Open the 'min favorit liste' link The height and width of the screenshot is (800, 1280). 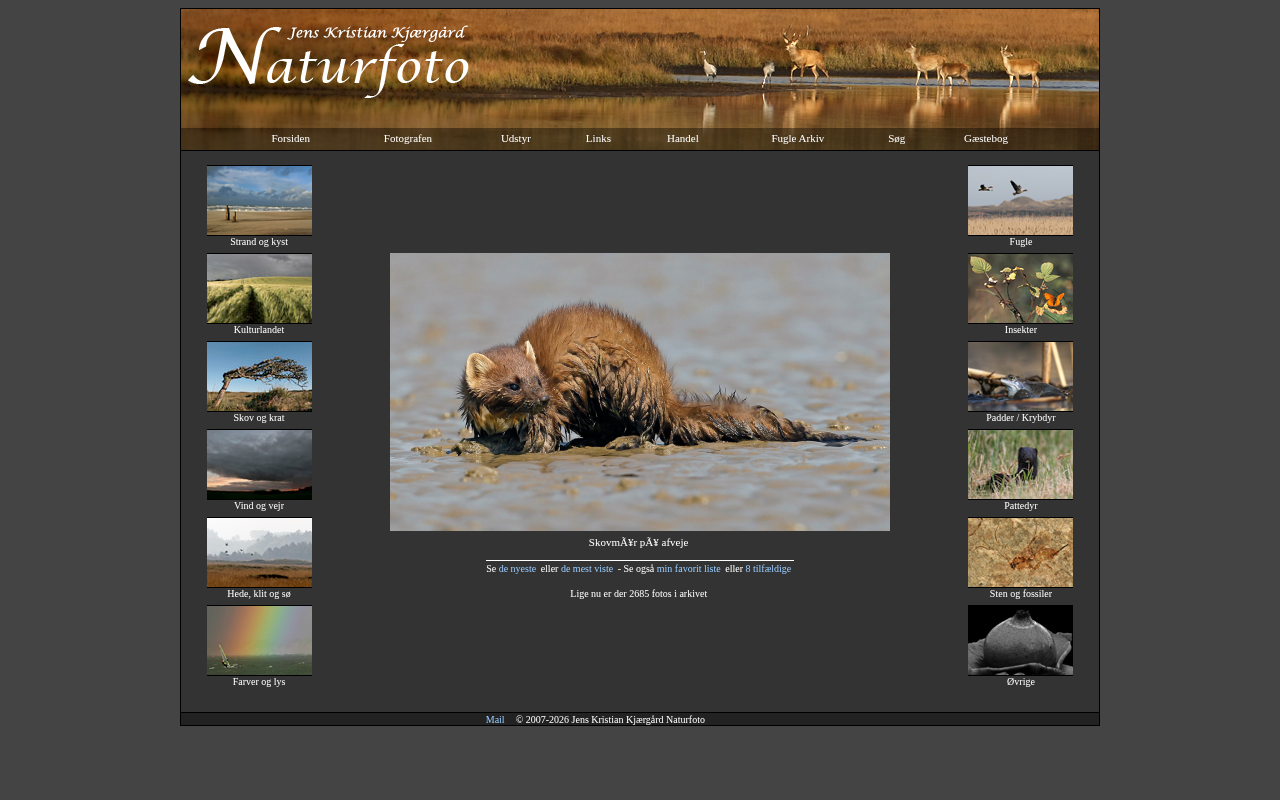pyautogui.click(x=688, y=569)
